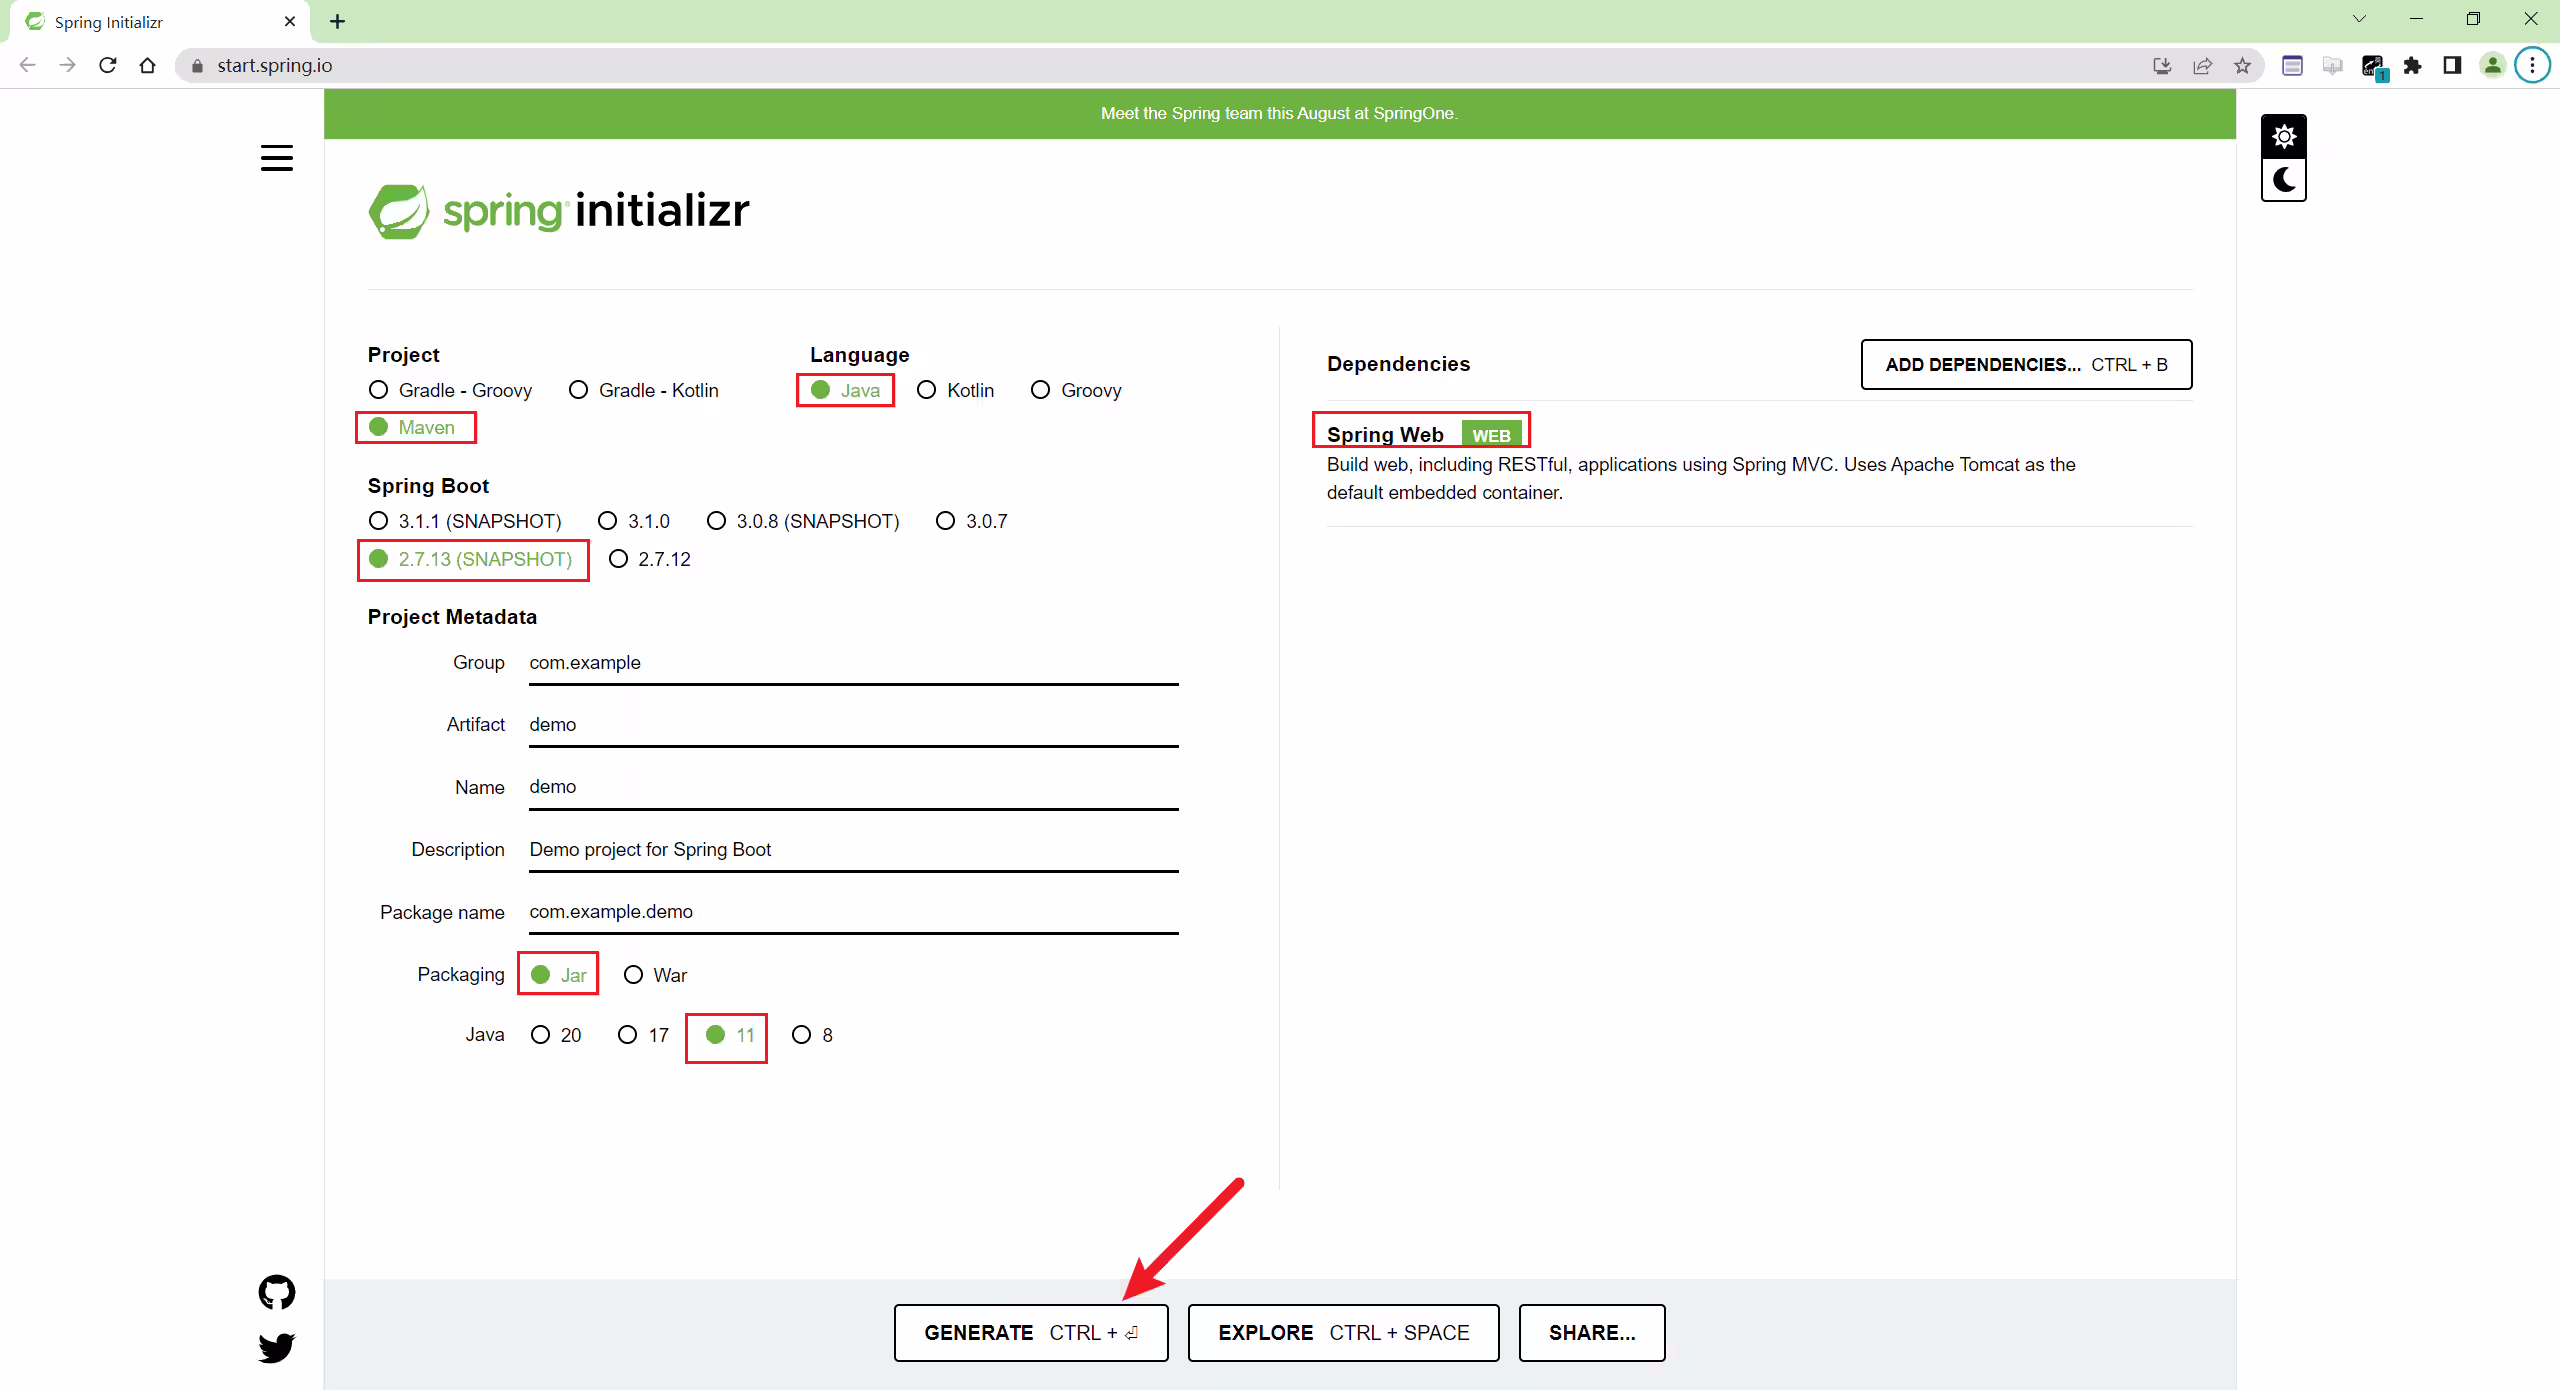Switch to dark theme moon icon
The image size is (2560, 1390).
(x=2284, y=180)
